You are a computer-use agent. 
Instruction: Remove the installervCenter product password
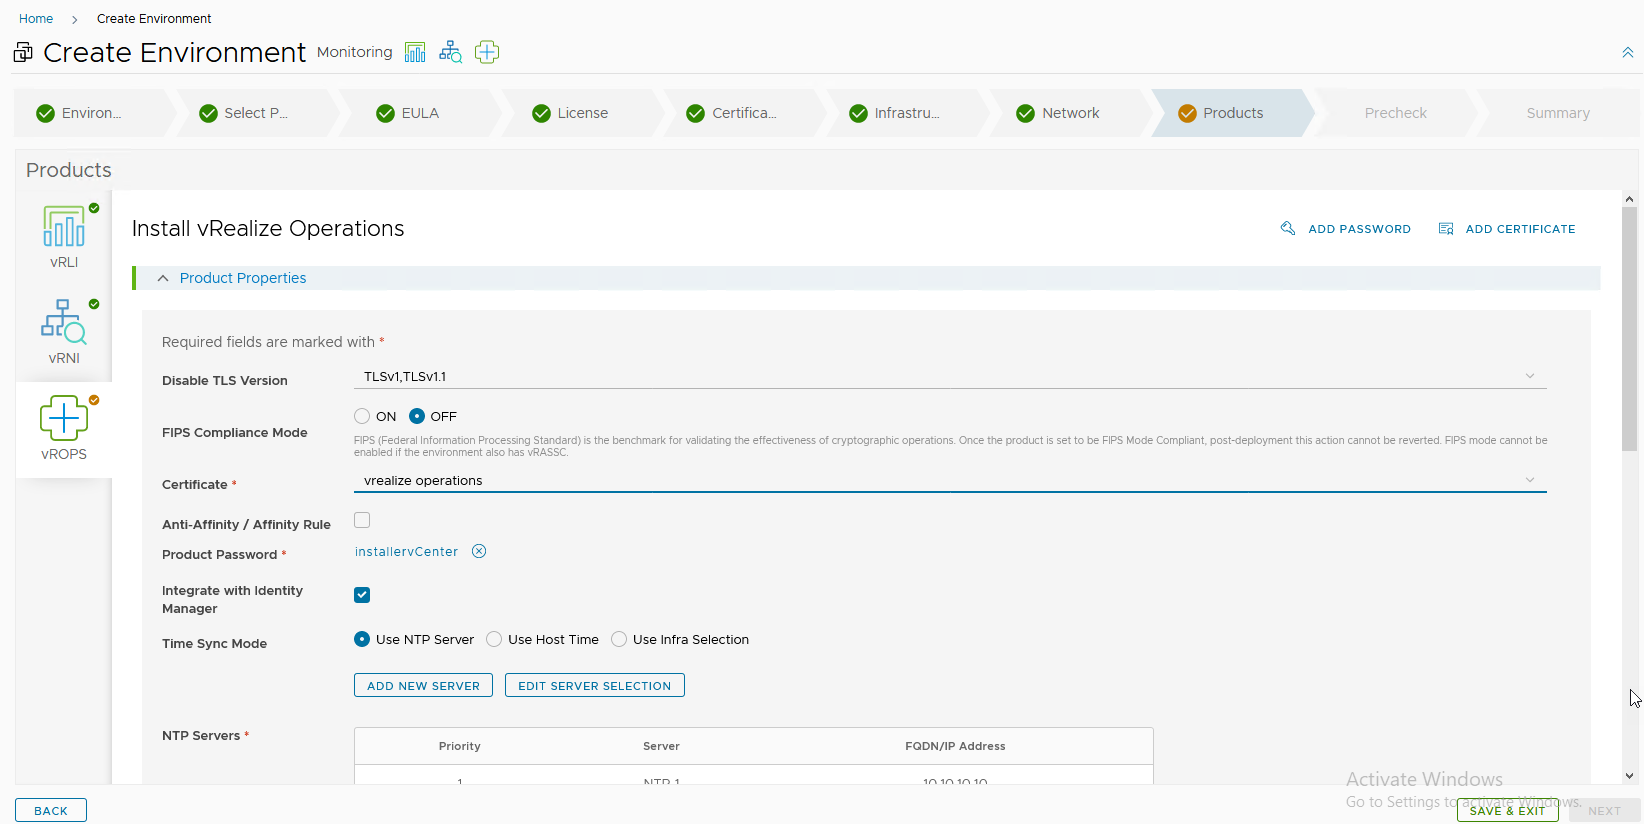(x=479, y=552)
